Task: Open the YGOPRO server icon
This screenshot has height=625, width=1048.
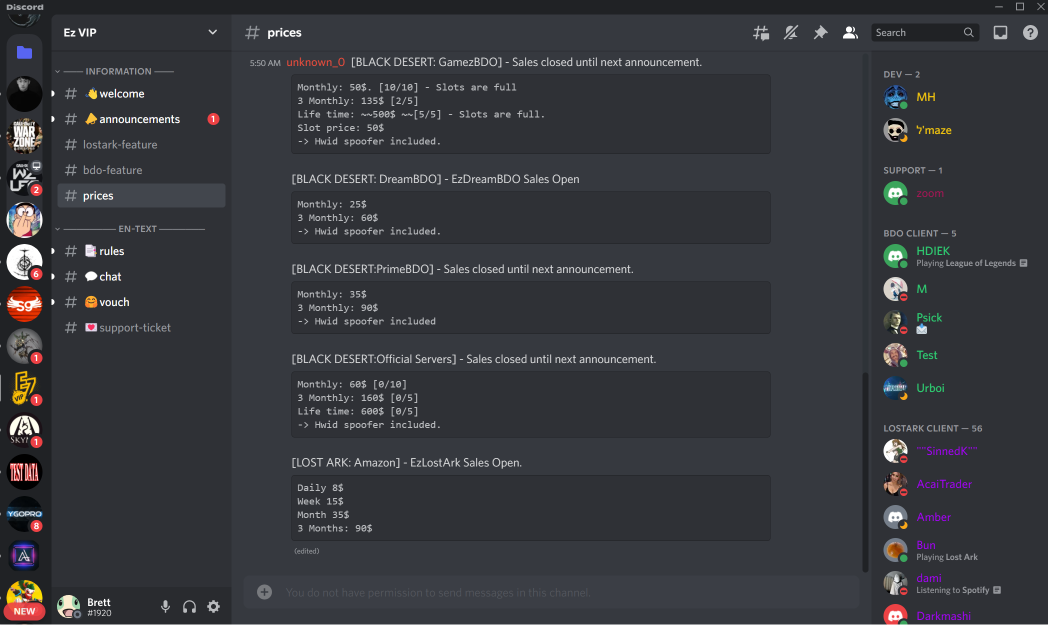Action: pos(25,514)
